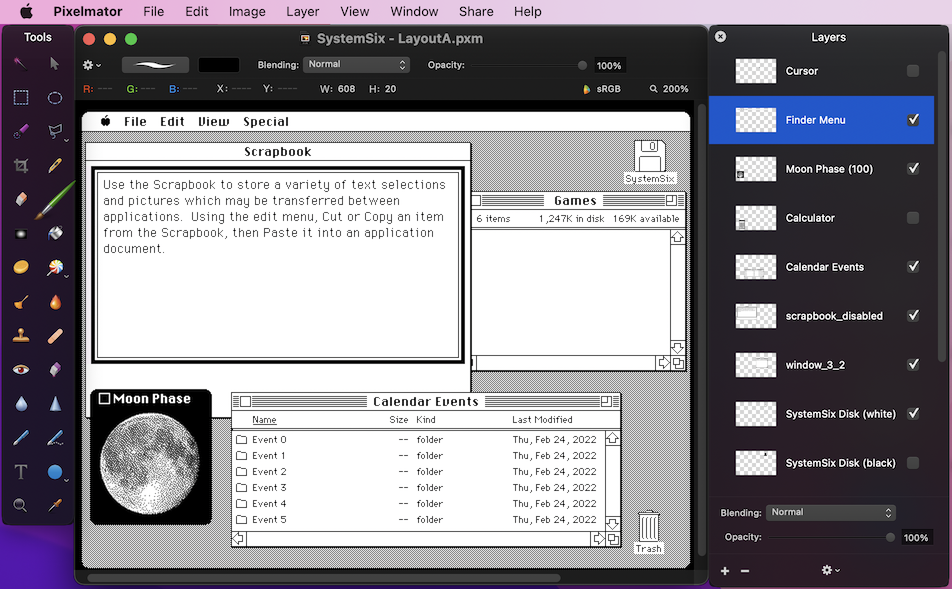Select the droplet Blur tool
The width and height of the screenshot is (952, 589).
pos(21,403)
